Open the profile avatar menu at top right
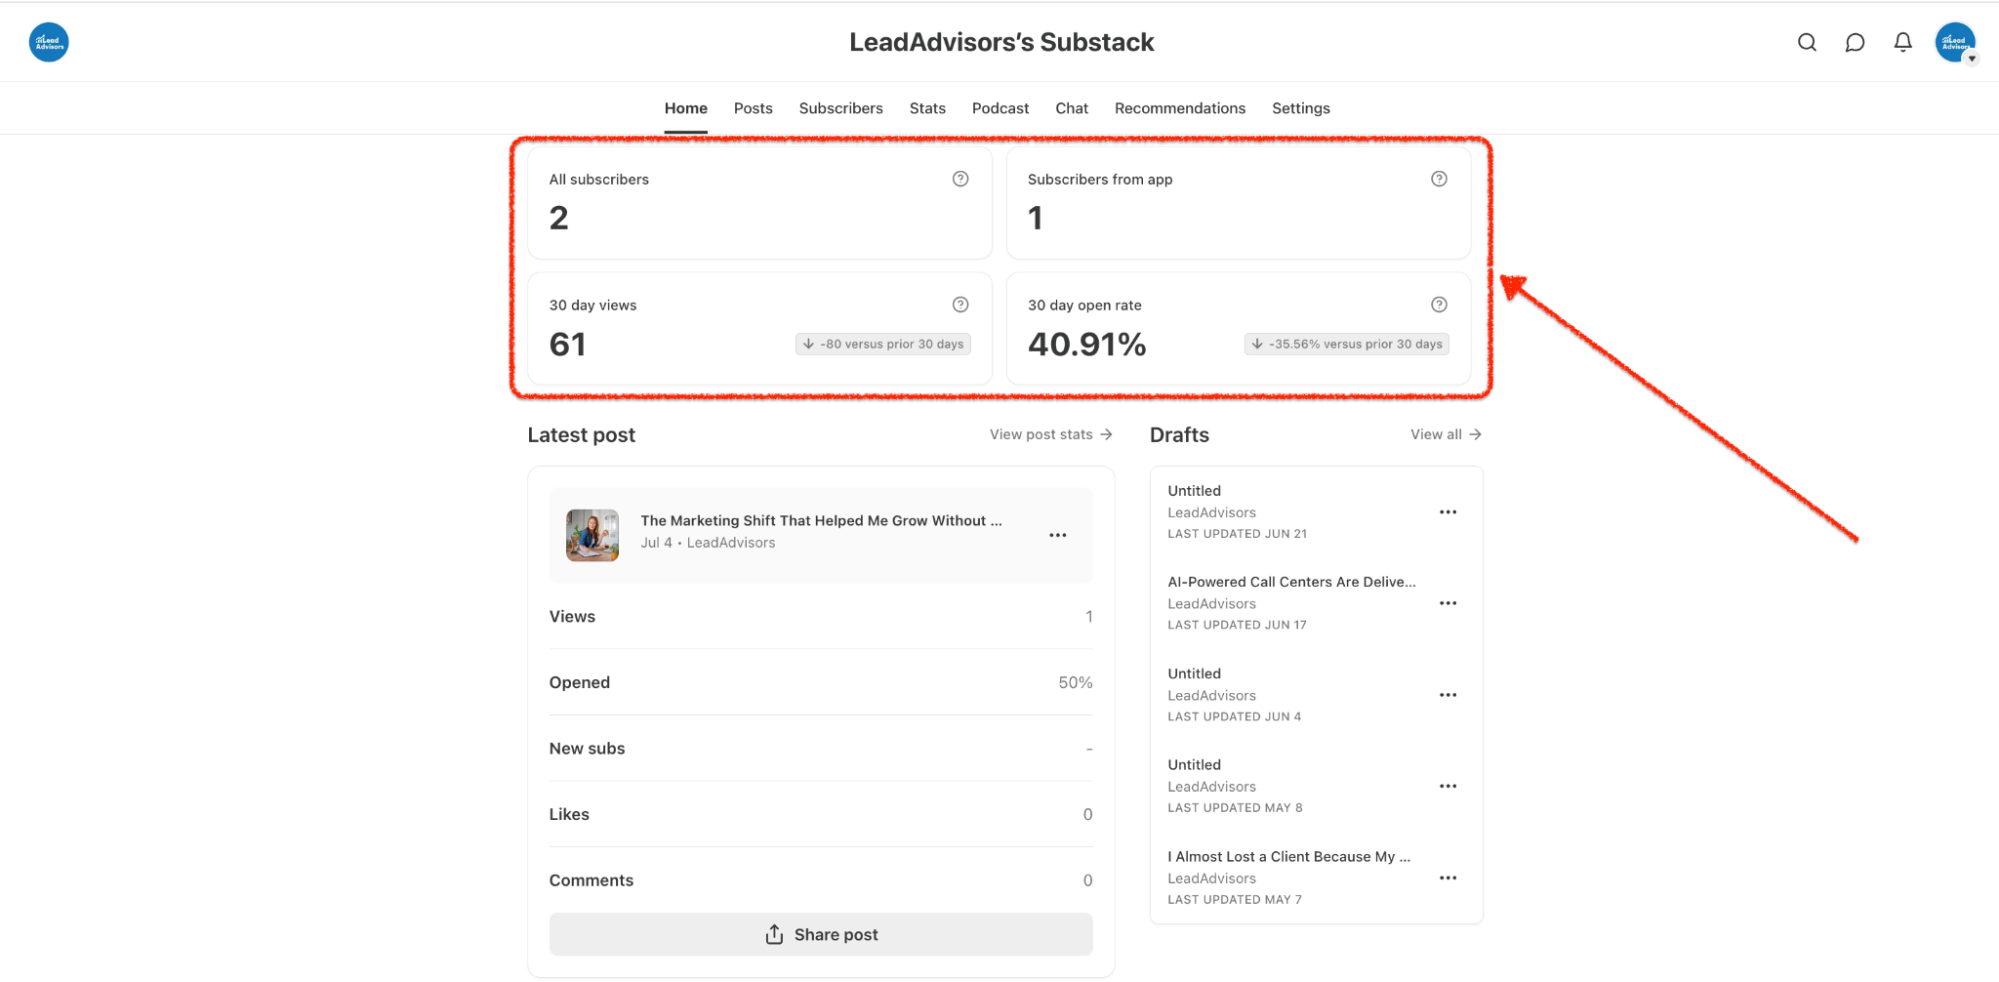Screen dimensions: 1999x982 tap(1956, 43)
